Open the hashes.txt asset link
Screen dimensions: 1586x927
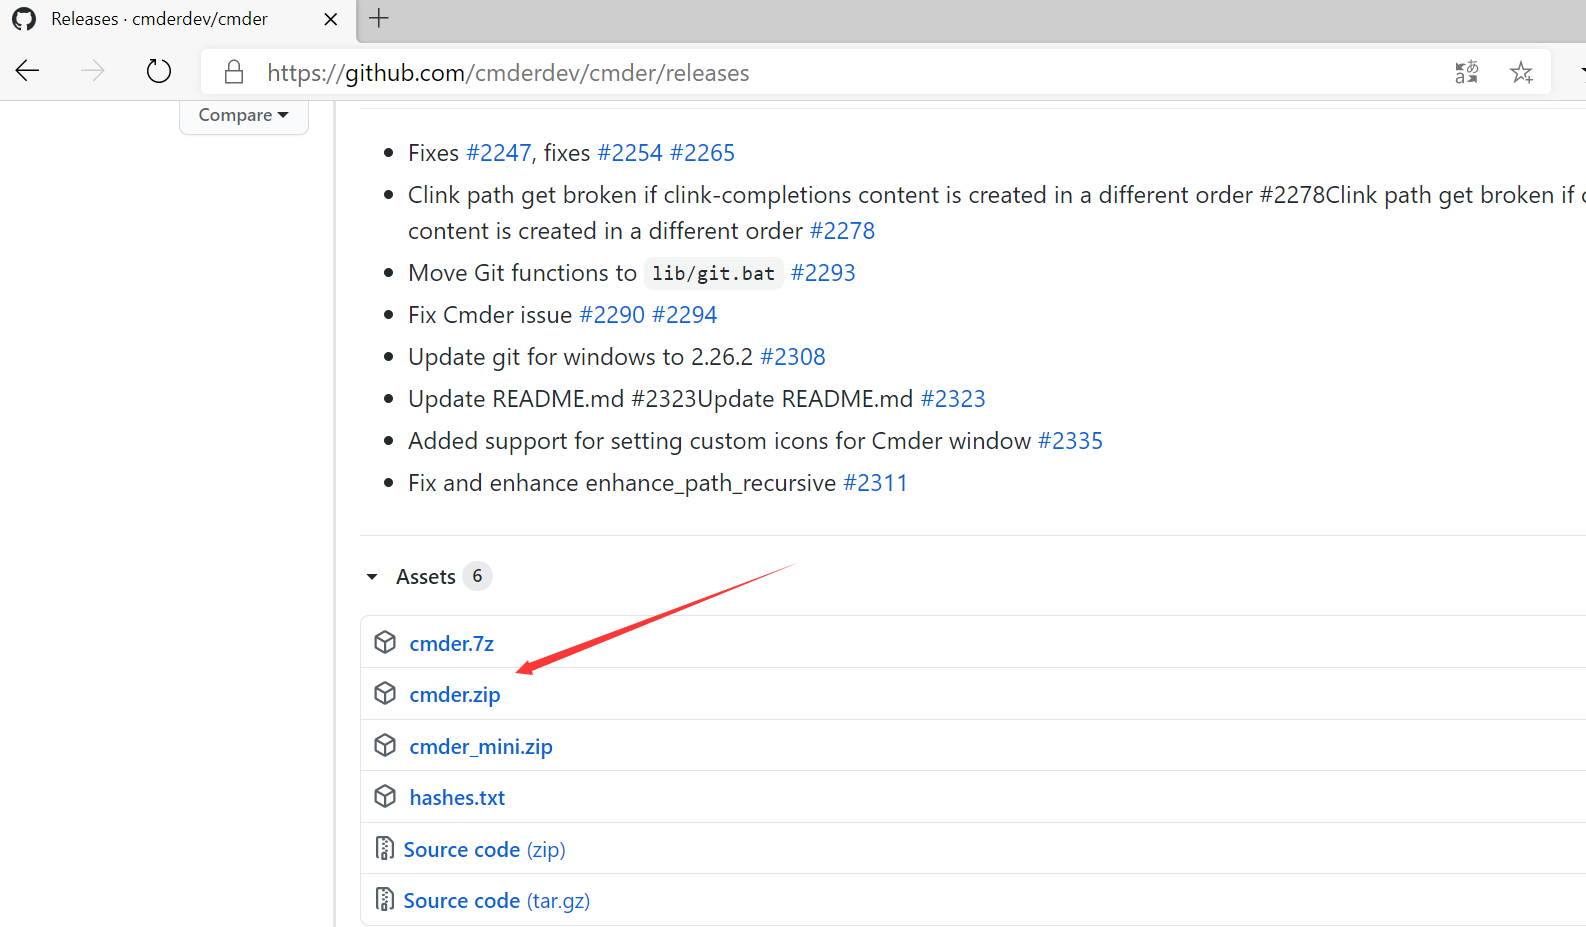click(x=457, y=798)
